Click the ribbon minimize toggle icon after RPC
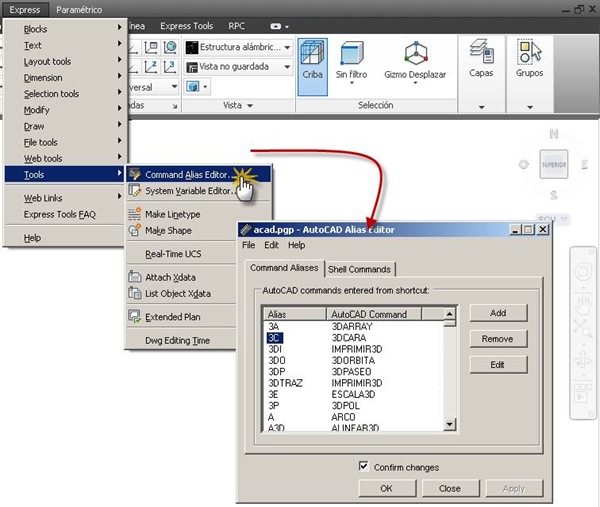 276,26
